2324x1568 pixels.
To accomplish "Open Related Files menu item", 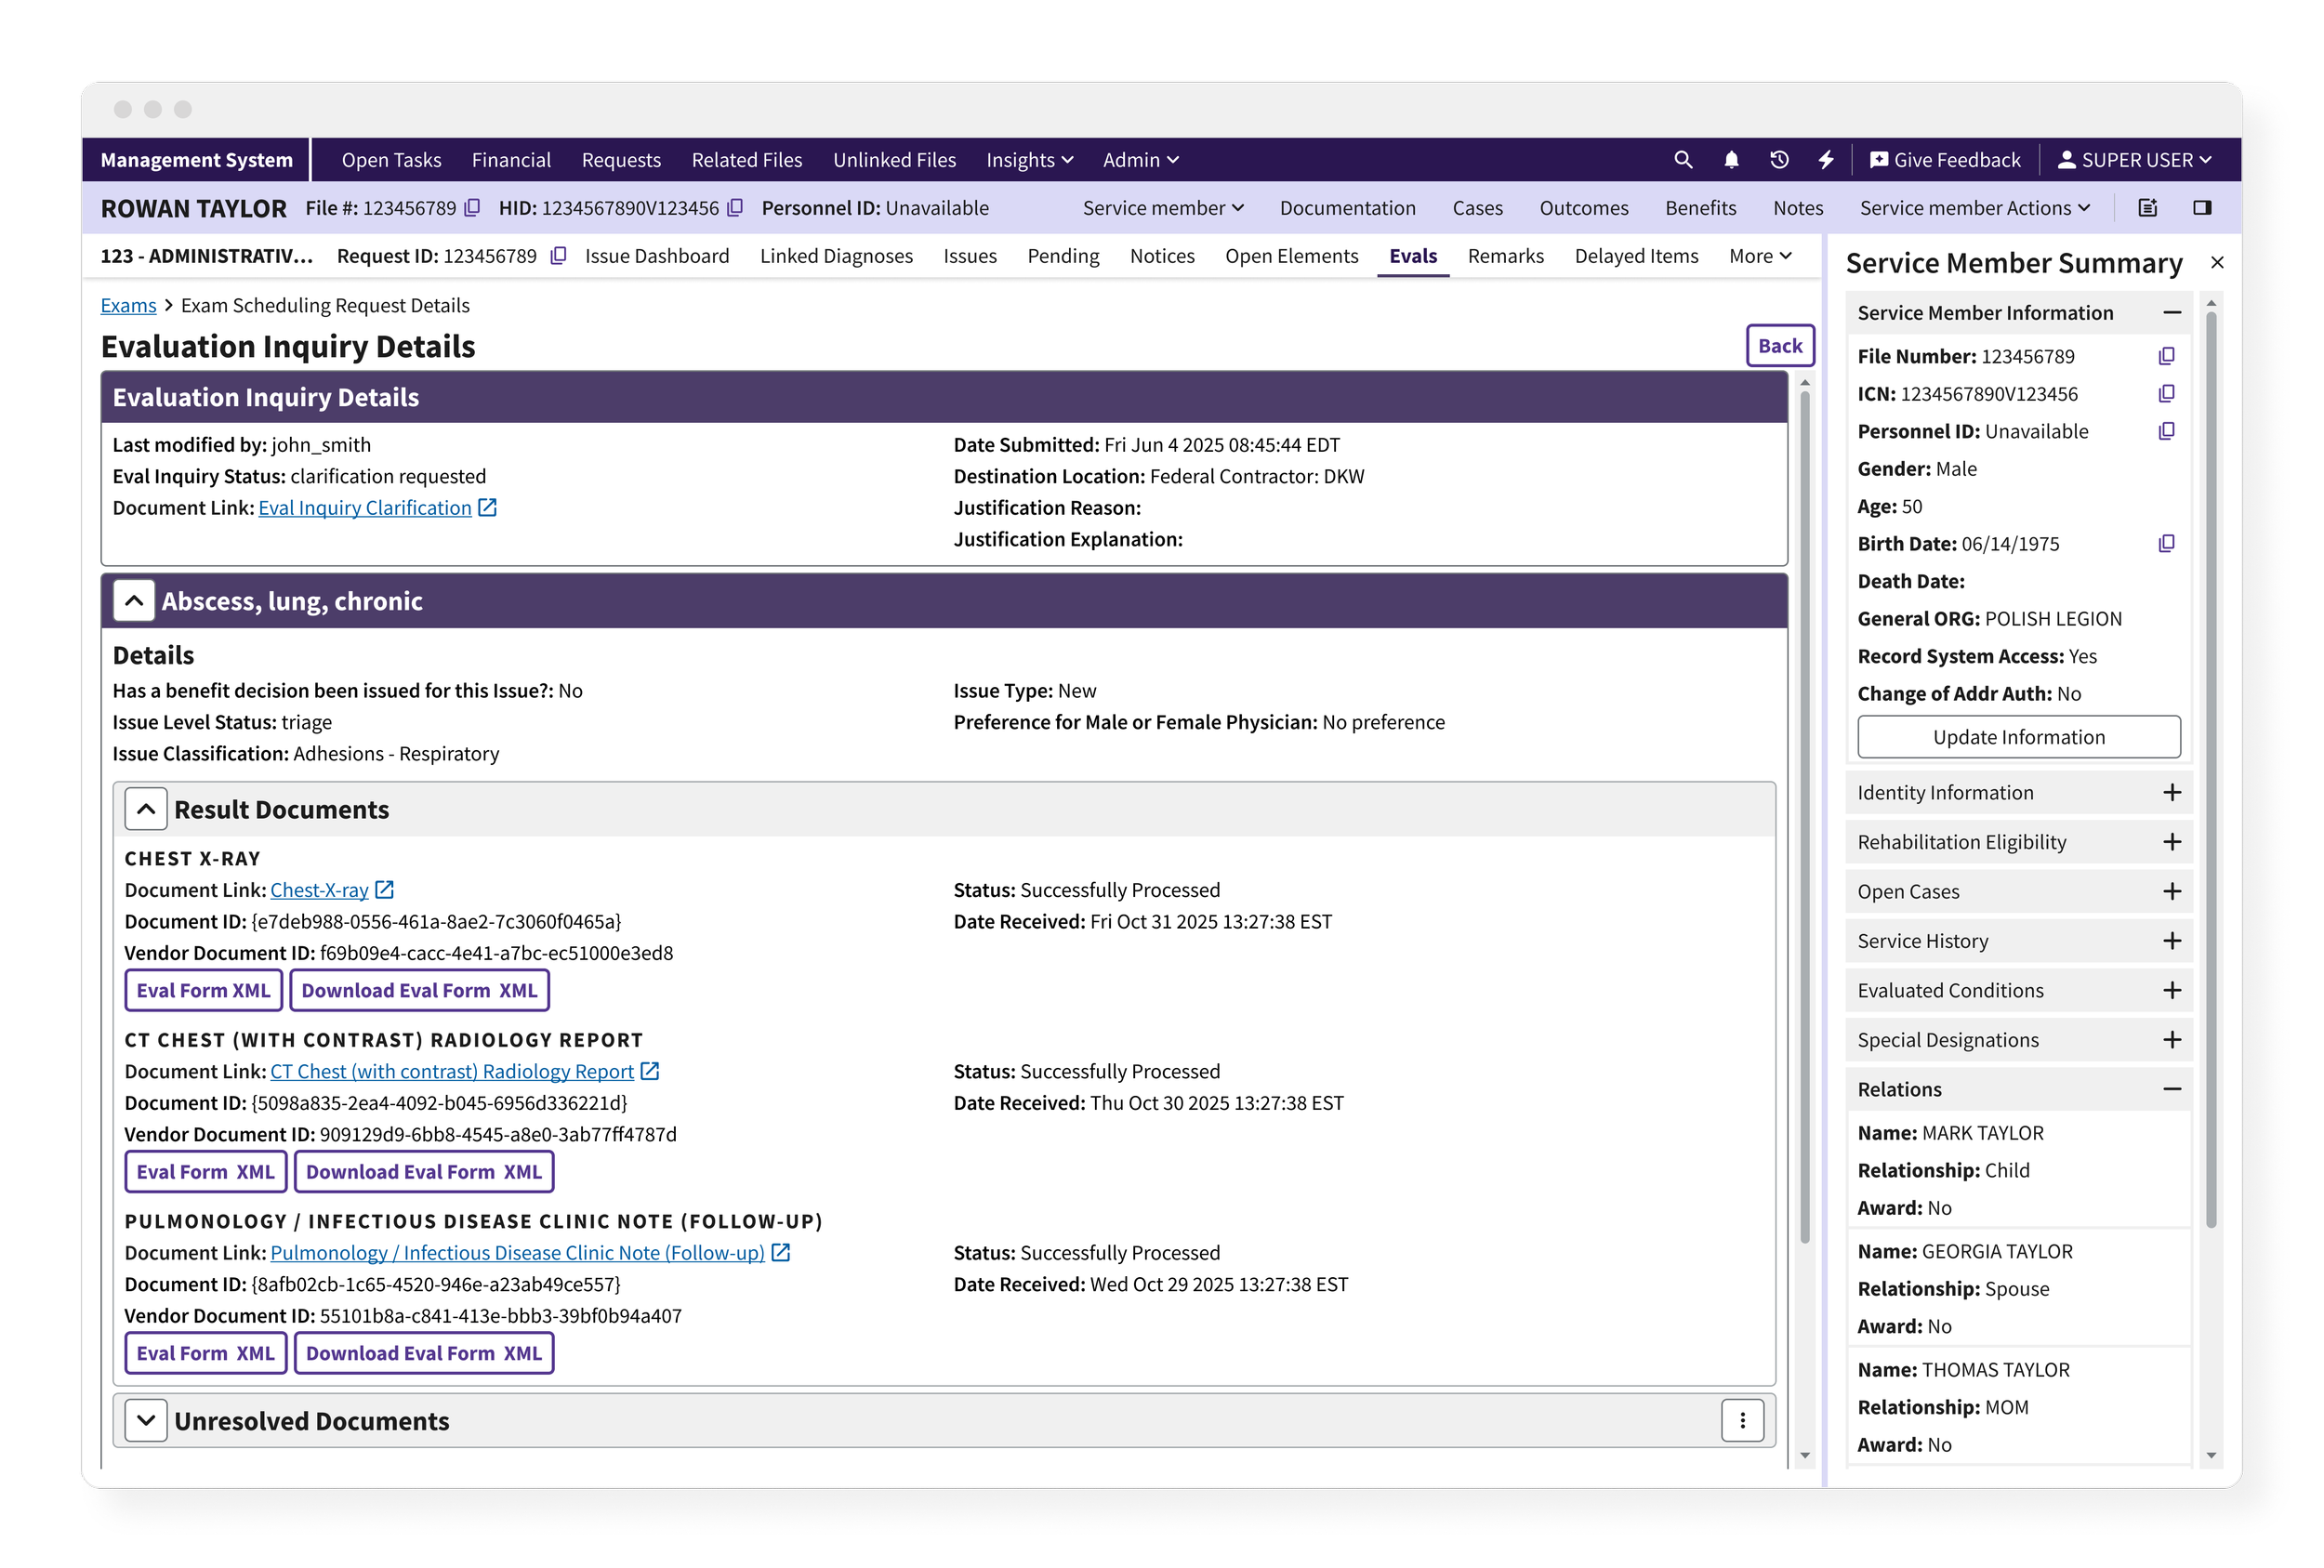I will point(747,160).
